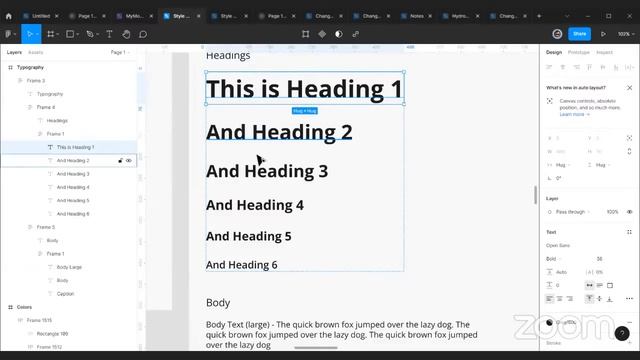Click the black fill color swatch
The width and height of the screenshot is (640, 360).
(x=549, y=322)
